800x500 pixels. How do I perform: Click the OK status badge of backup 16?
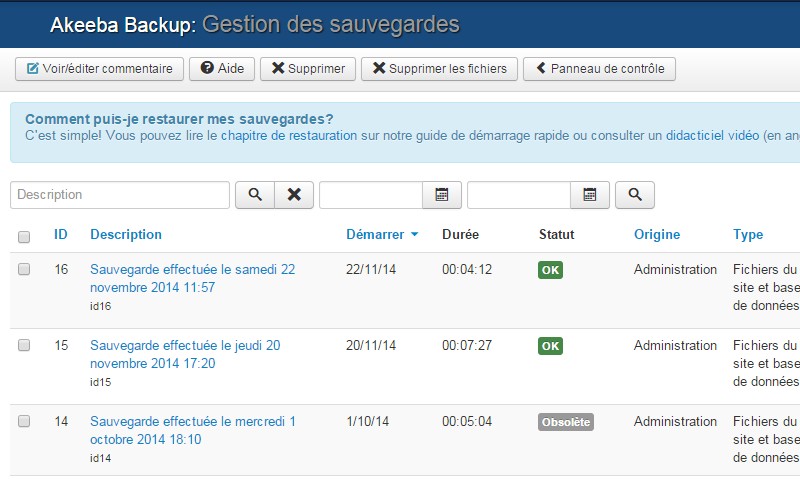(550, 270)
